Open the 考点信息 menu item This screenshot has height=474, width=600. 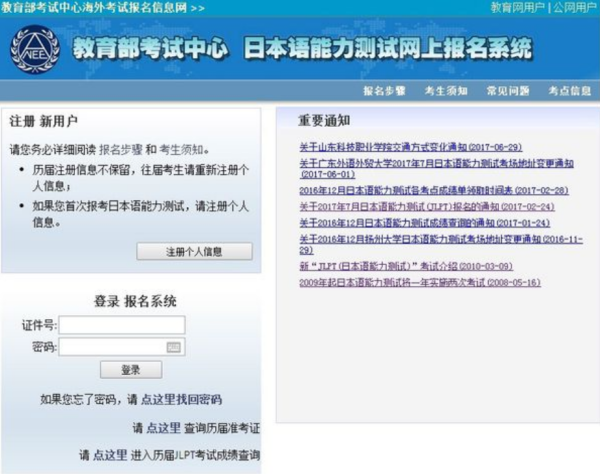coord(569,91)
